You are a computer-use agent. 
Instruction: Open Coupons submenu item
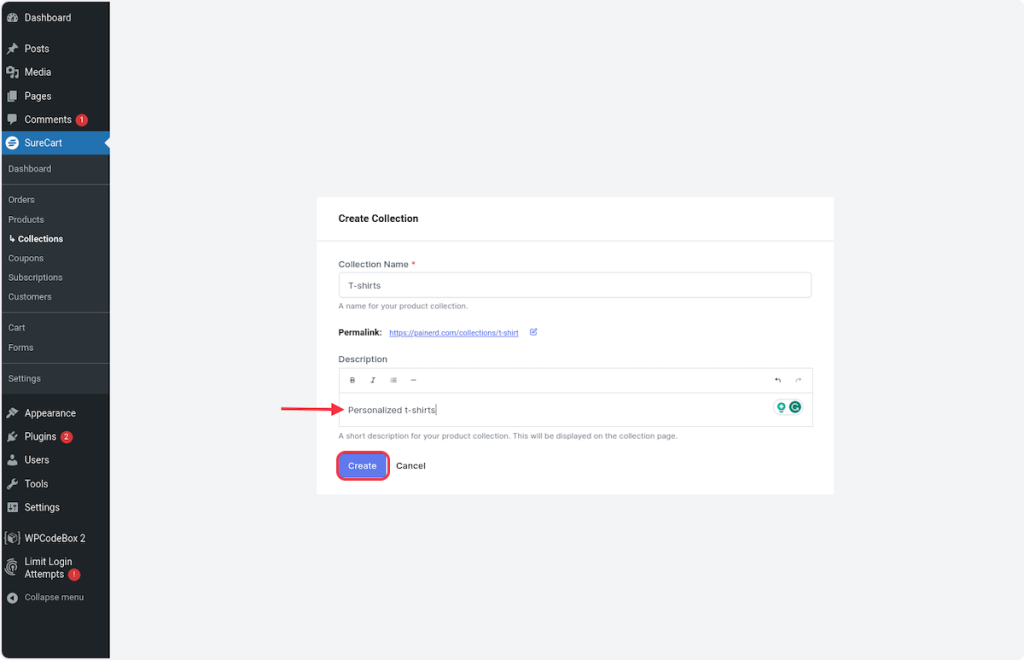click(26, 258)
